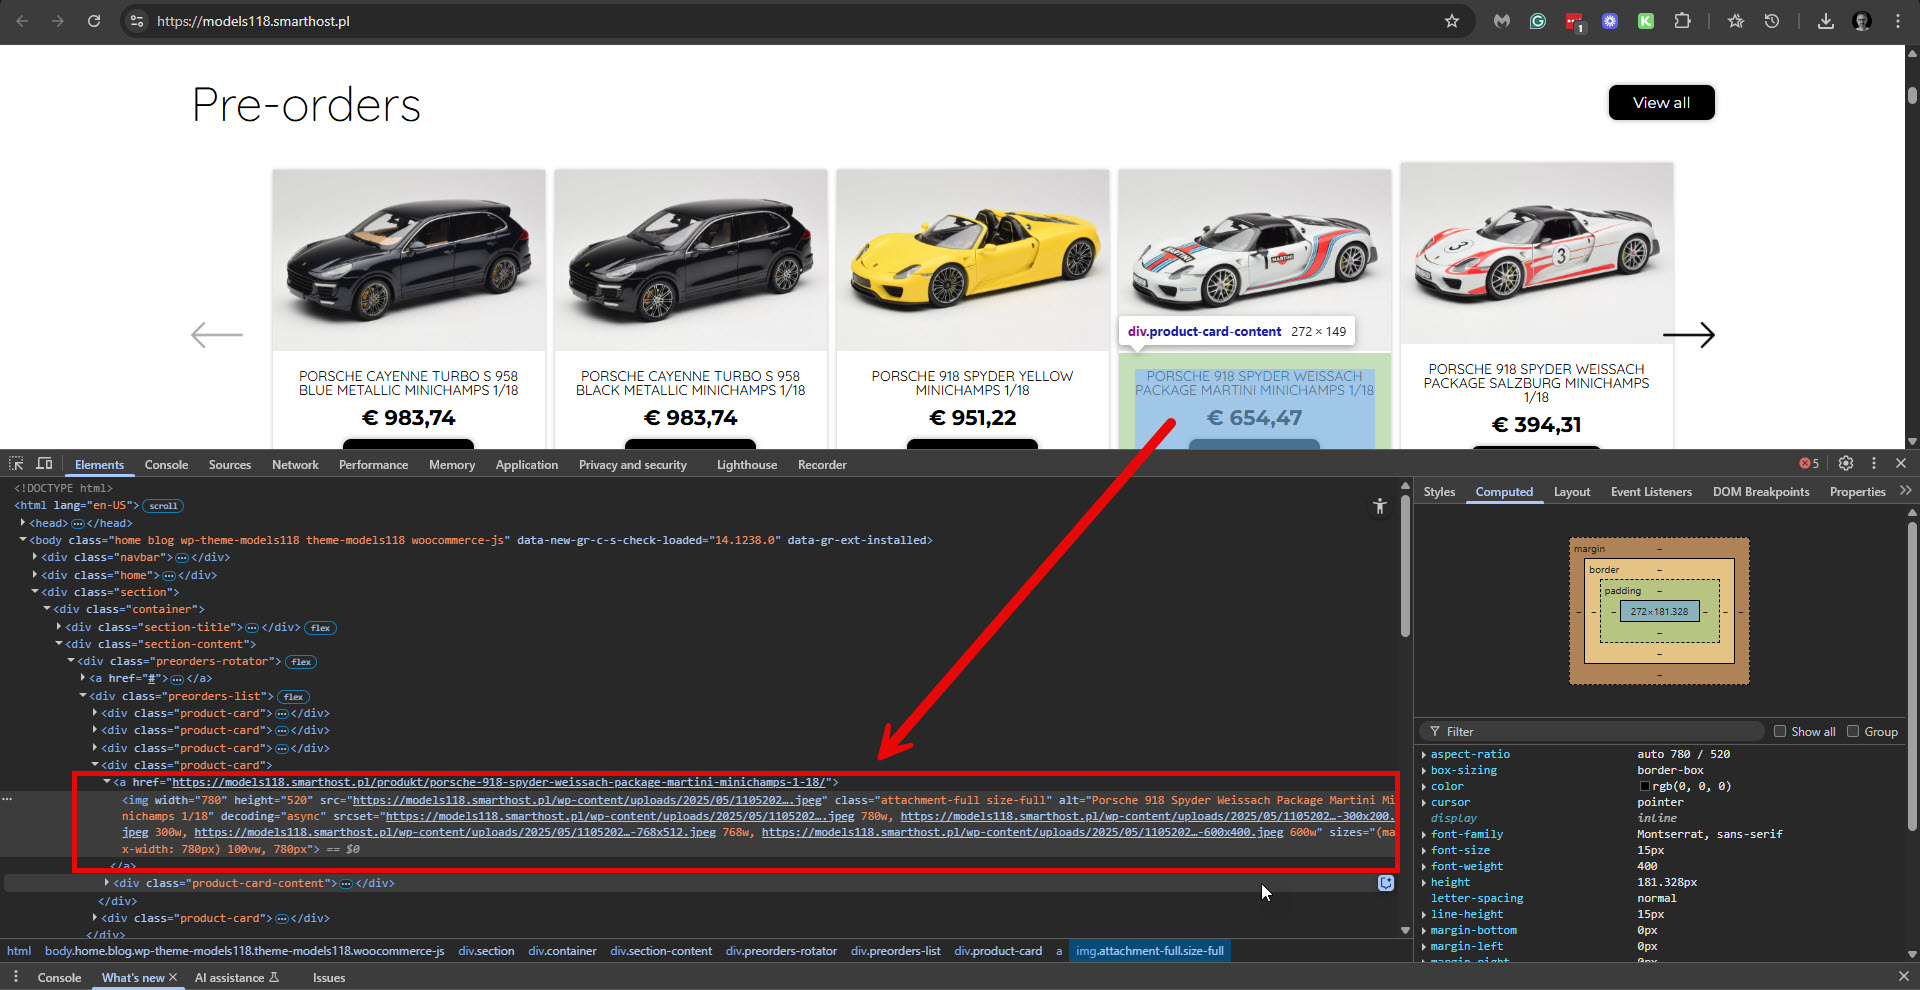The width and height of the screenshot is (1920, 990).
Task: Toggle flex badge on preorders-list div
Action: [293, 697]
